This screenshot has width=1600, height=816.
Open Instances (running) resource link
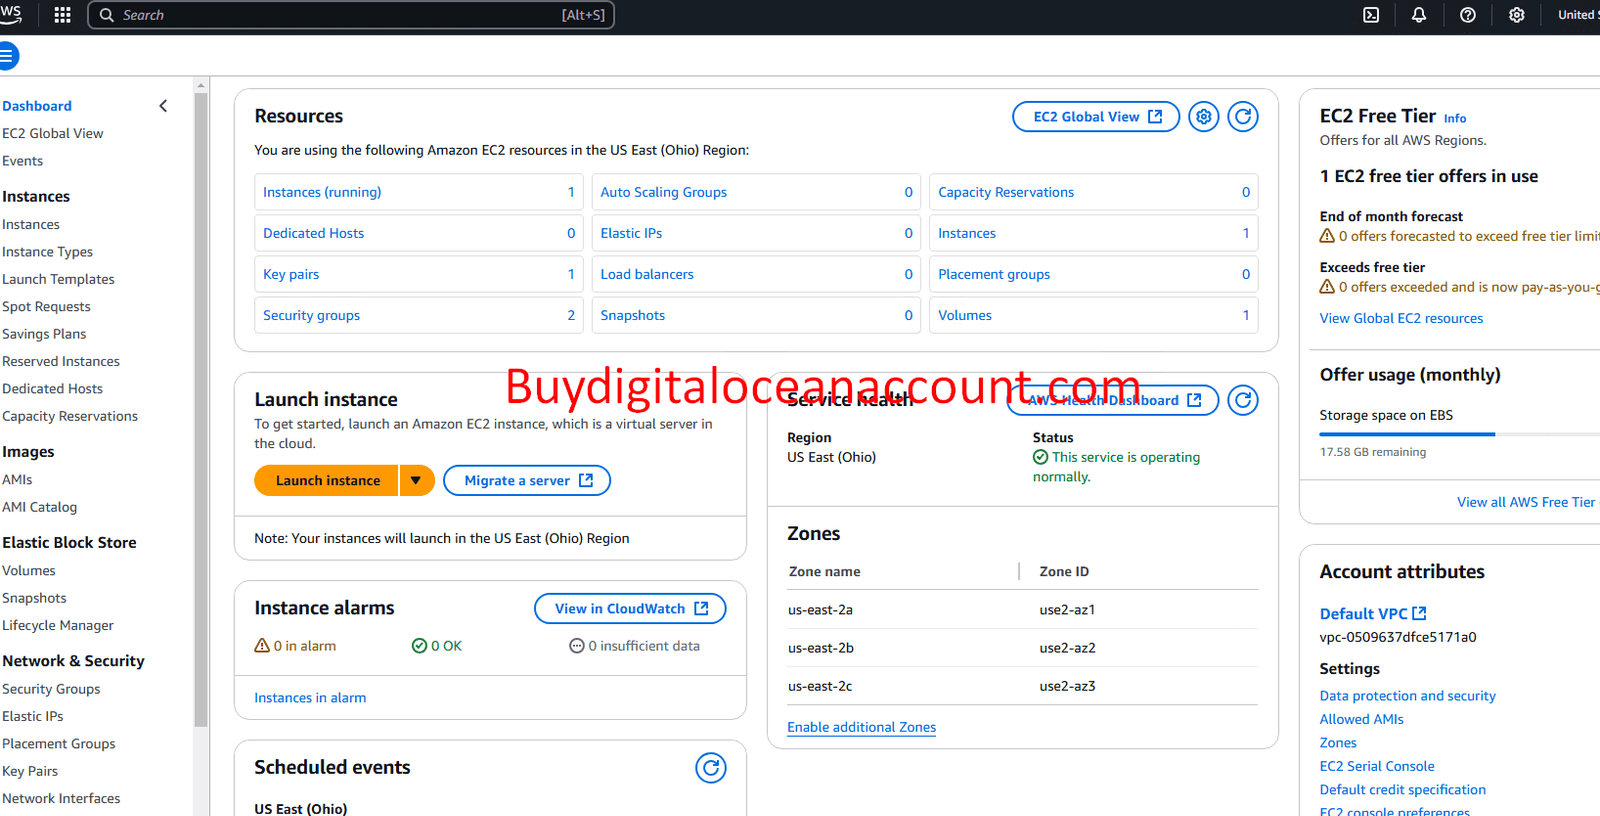[322, 192]
